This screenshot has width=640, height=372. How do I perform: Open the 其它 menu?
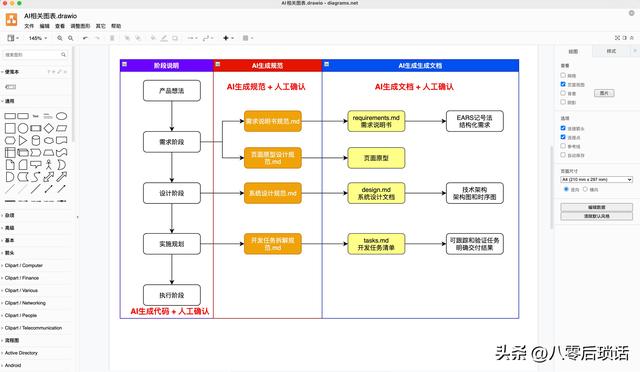pos(100,26)
